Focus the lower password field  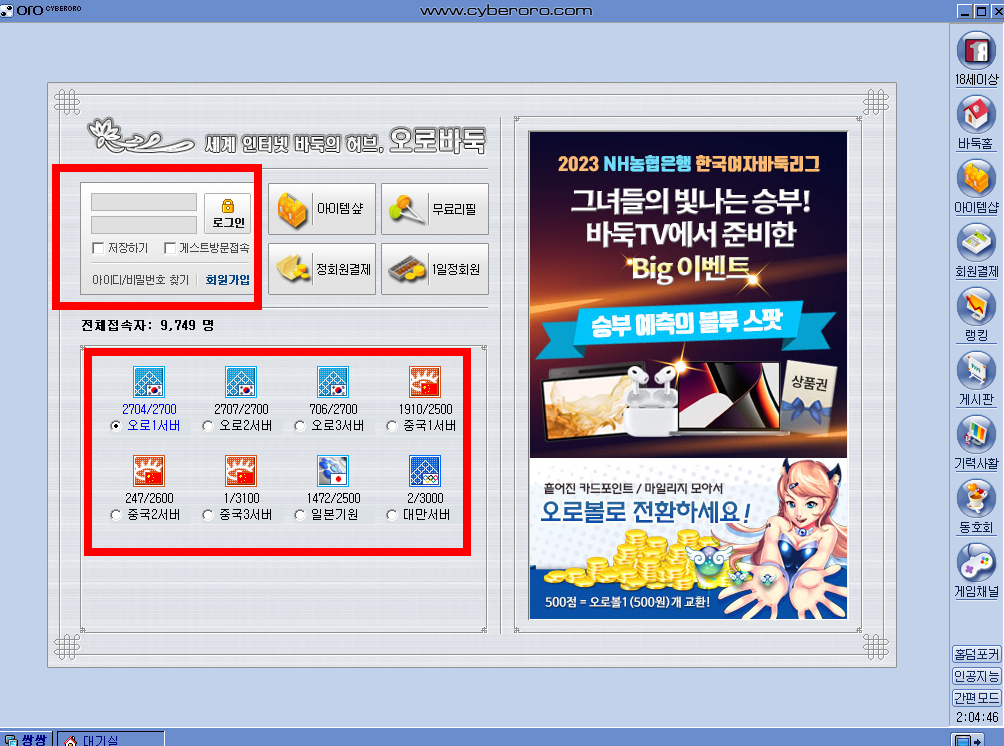coord(144,225)
